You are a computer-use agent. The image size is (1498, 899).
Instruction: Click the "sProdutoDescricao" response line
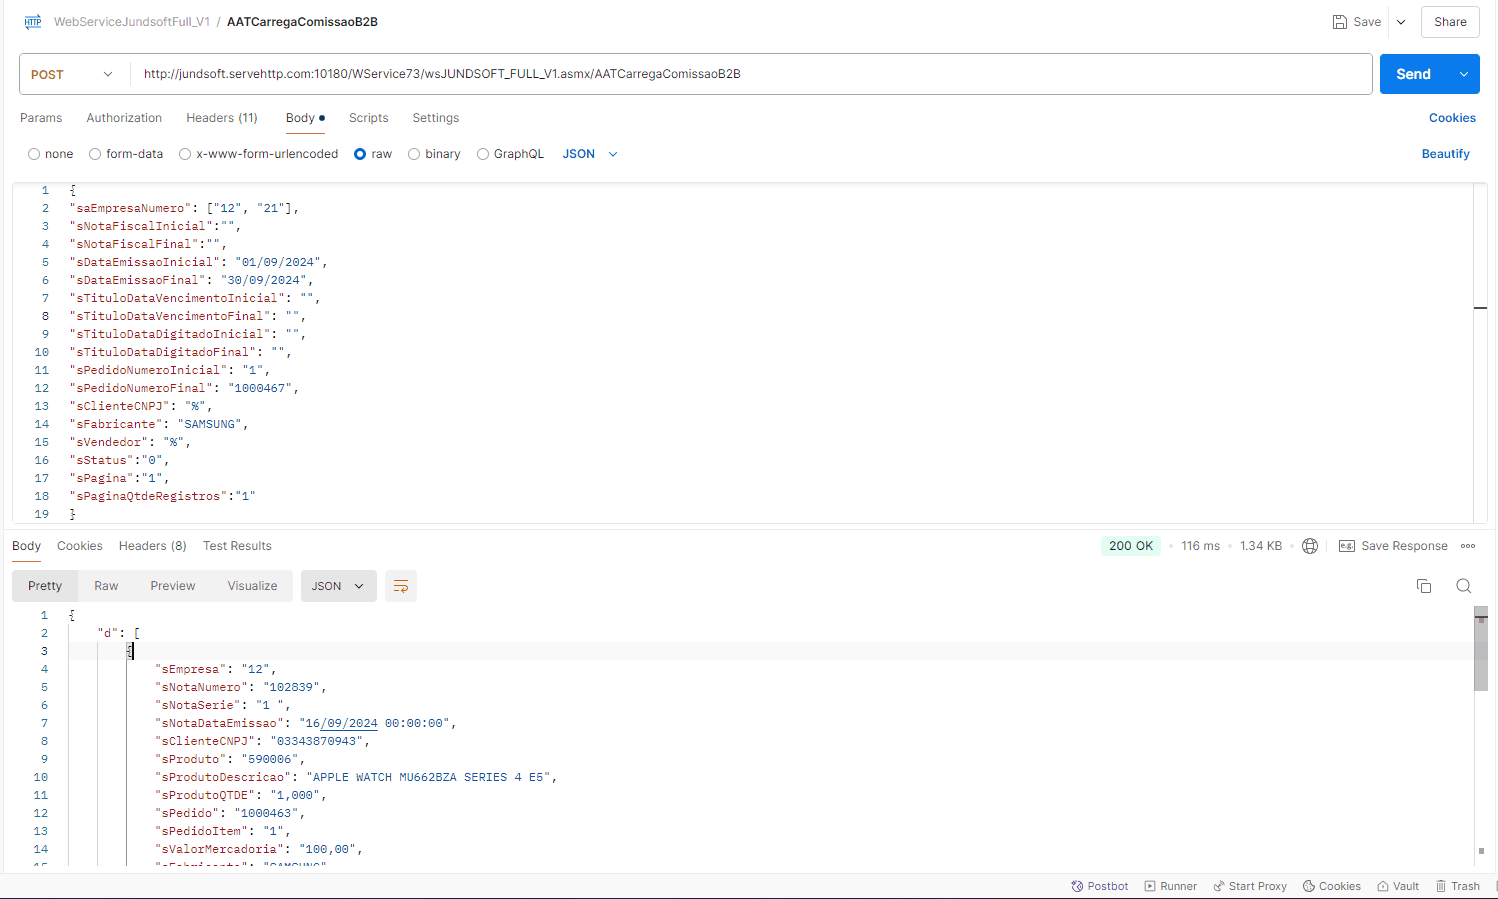(356, 777)
